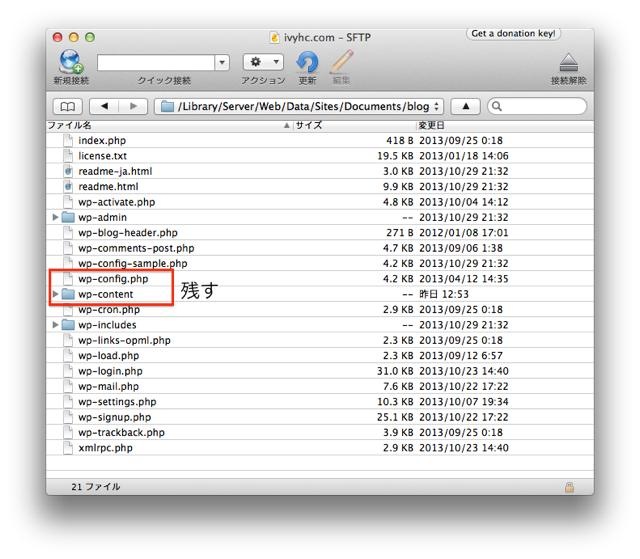640x559 pixels.
Task: Open the Quick Connect dropdown arrow
Action: click(x=222, y=62)
